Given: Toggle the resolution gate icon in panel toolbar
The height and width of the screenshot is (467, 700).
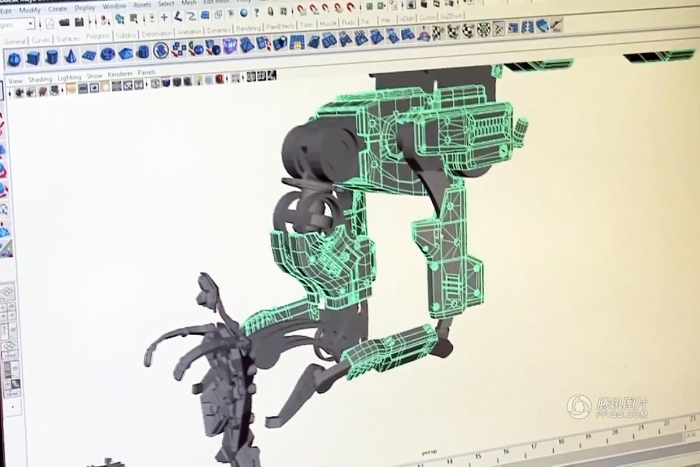Looking at the screenshot, I should point(94,88).
